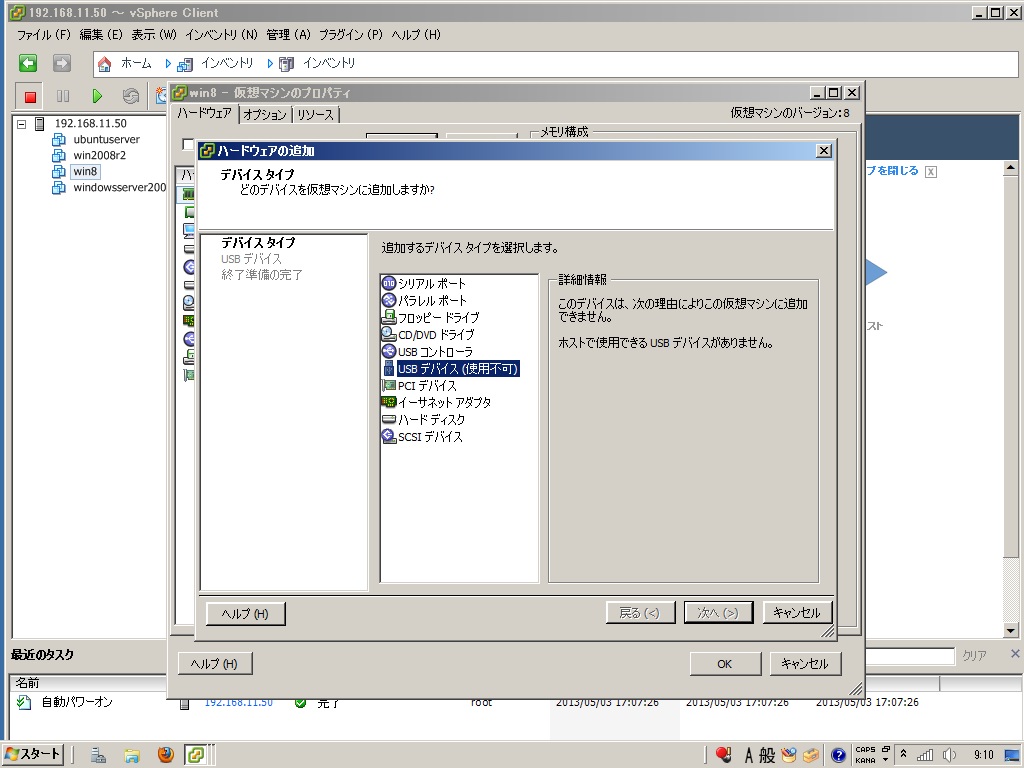Screen dimensions: 1024x768
Task: Click the recent tasks filter input field
Action: pos(910,655)
